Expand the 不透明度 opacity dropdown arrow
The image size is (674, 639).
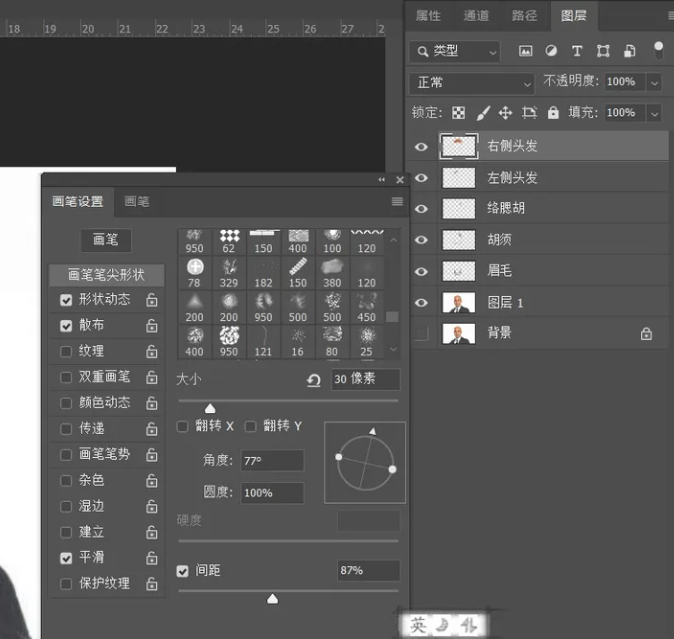point(654,82)
